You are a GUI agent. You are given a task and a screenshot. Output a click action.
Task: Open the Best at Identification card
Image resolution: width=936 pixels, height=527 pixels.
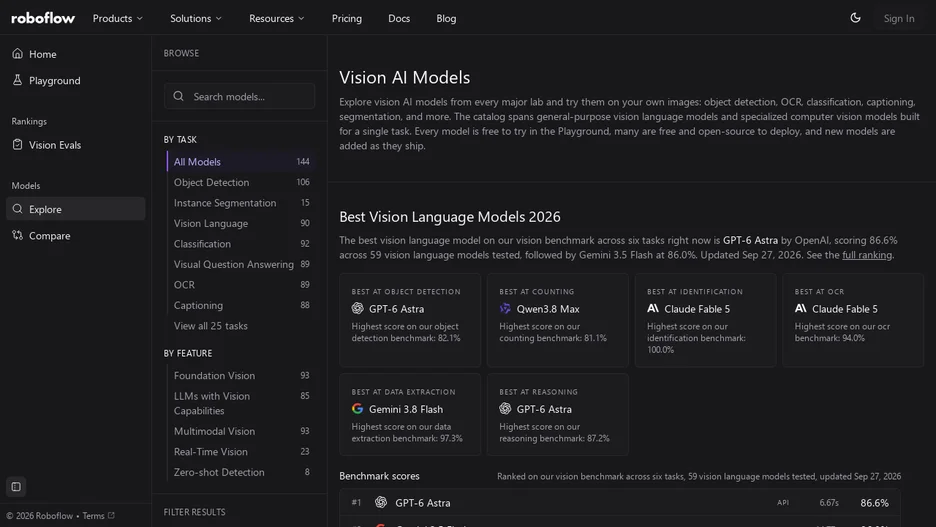point(705,320)
